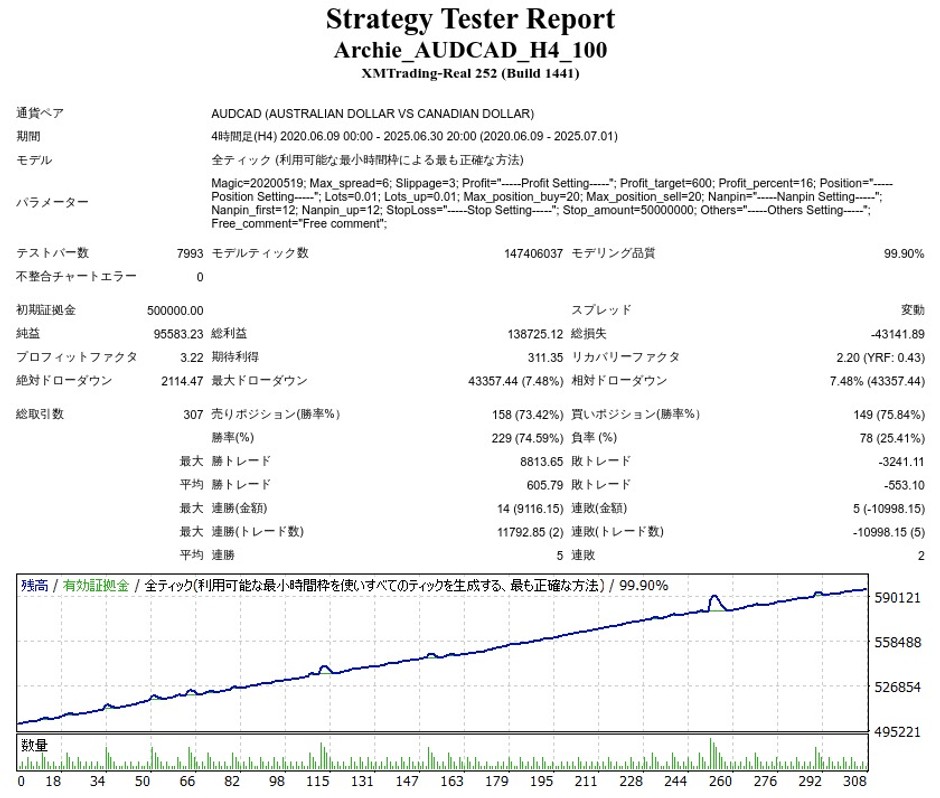Select the テストバー数 value 7993
940x798 pixels.
(x=190, y=254)
